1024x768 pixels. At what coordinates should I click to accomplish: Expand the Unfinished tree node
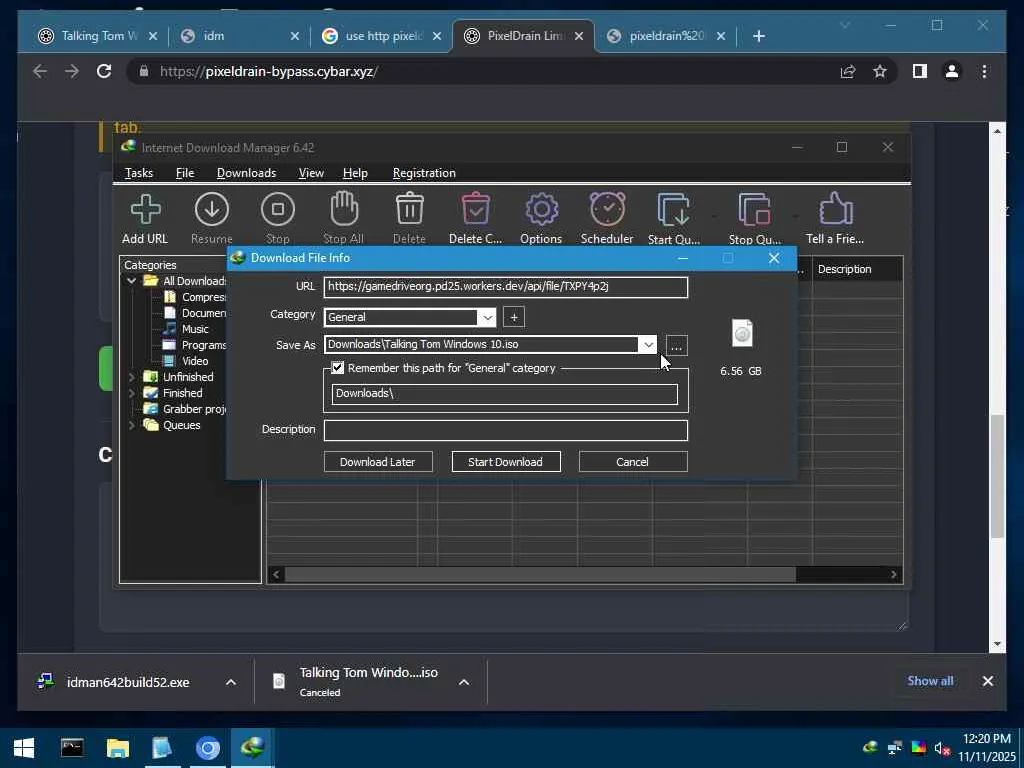coord(131,377)
